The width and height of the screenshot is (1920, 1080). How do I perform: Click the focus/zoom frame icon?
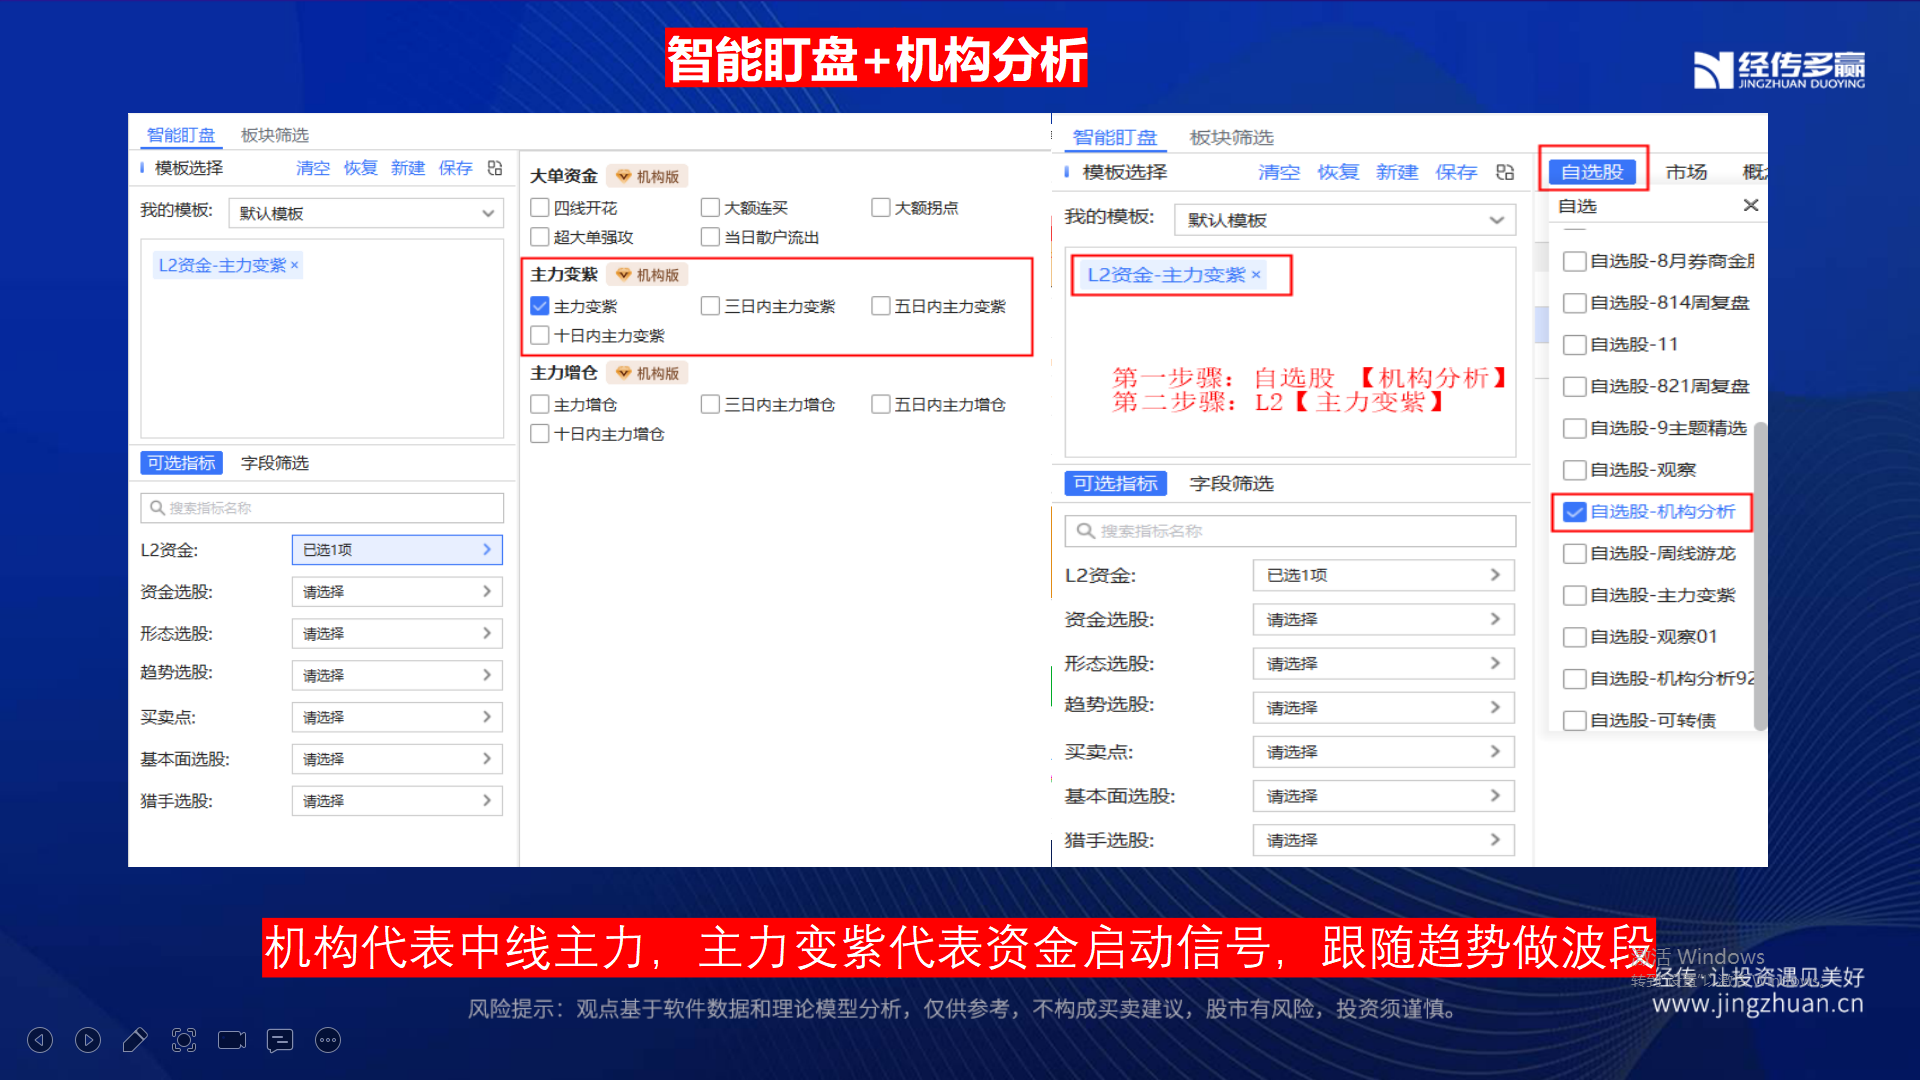point(184,1040)
